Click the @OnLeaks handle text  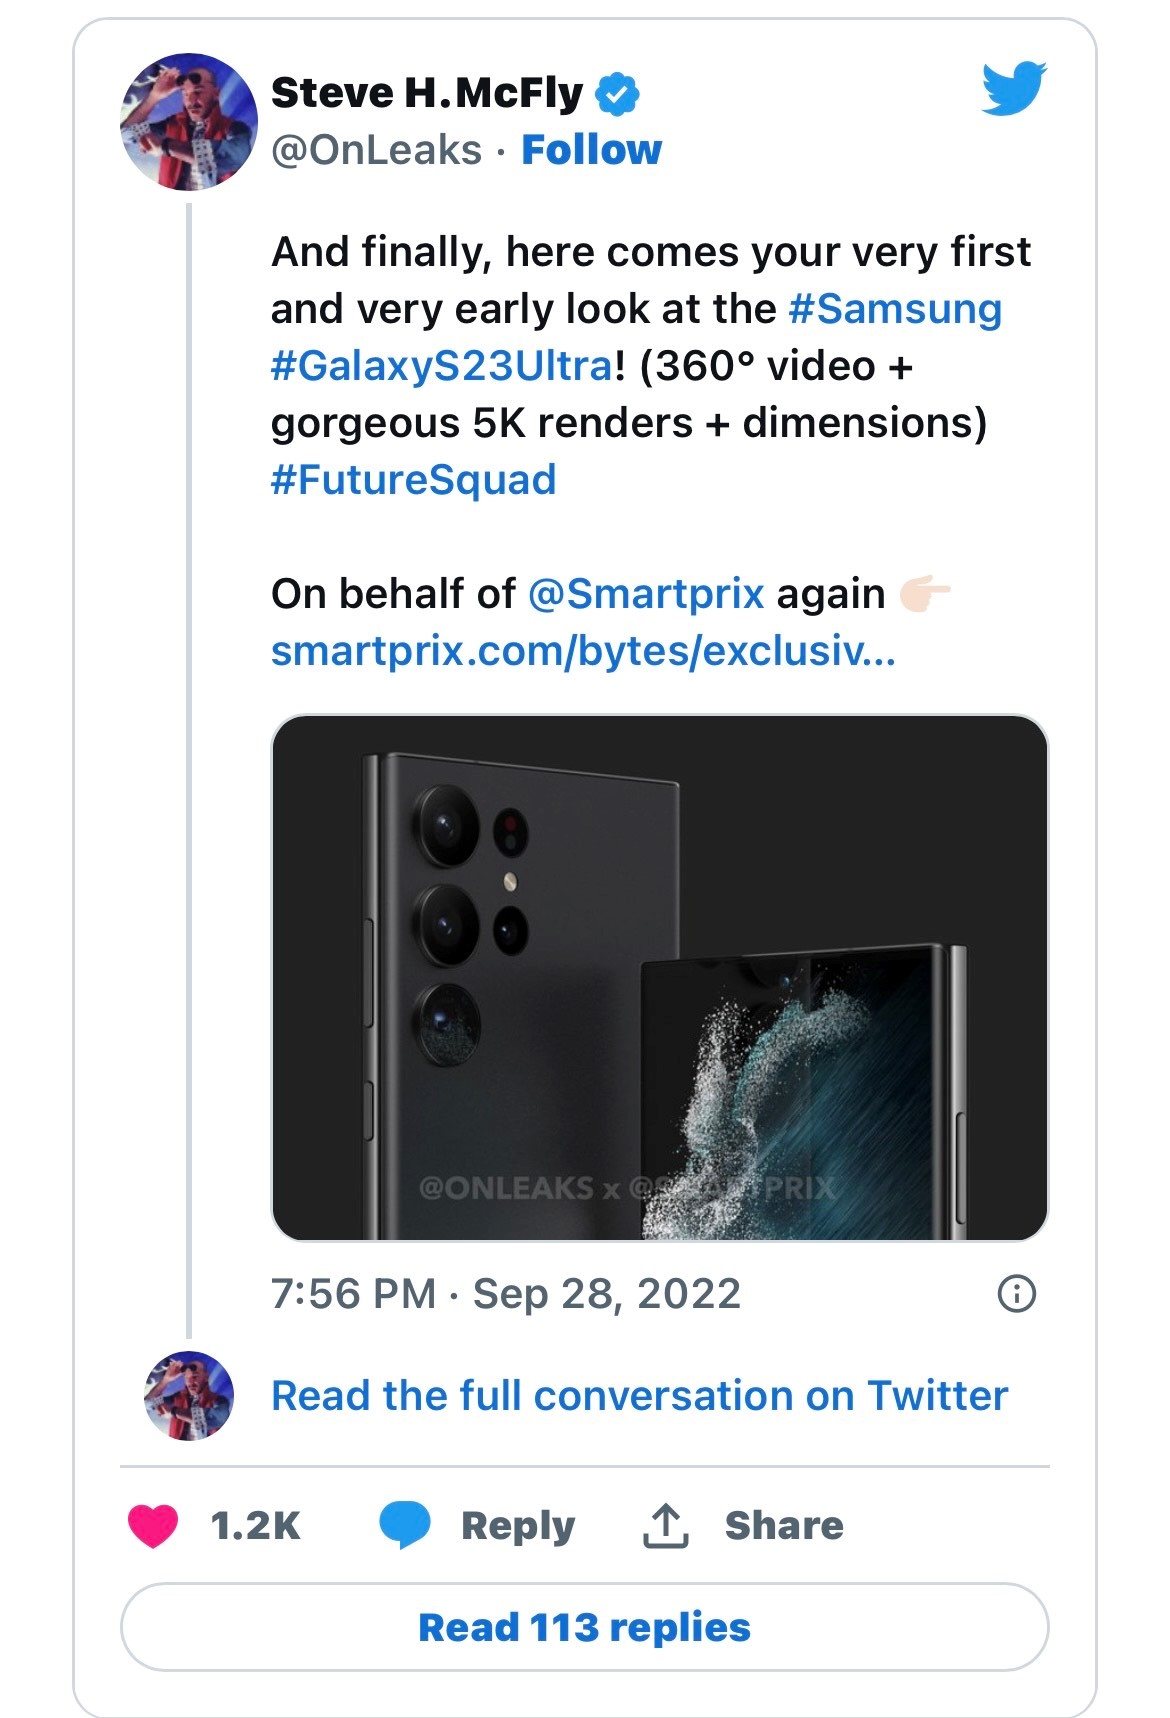point(376,150)
